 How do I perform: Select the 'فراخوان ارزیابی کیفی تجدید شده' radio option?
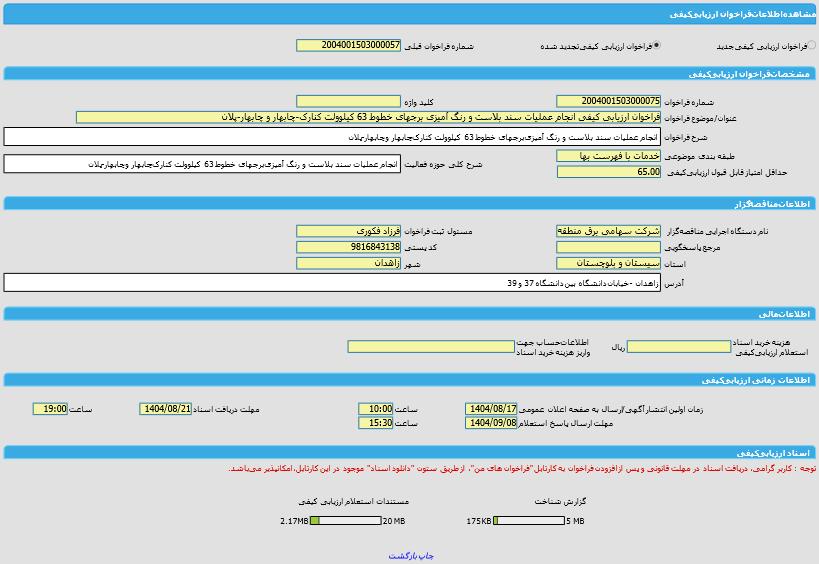click(x=656, y=46)
